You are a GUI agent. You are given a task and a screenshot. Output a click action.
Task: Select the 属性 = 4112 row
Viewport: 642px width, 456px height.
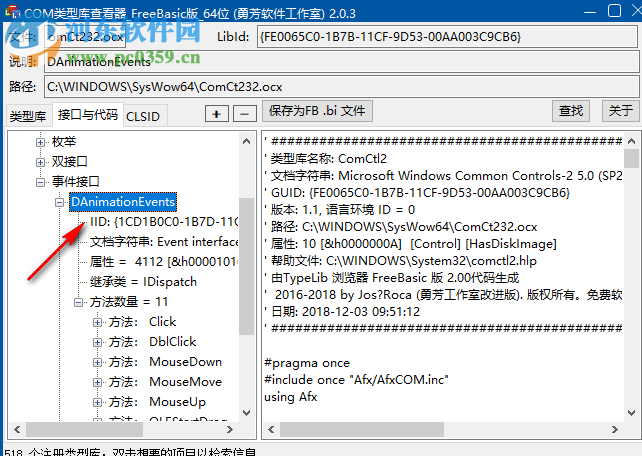click(x=164, y=262)
